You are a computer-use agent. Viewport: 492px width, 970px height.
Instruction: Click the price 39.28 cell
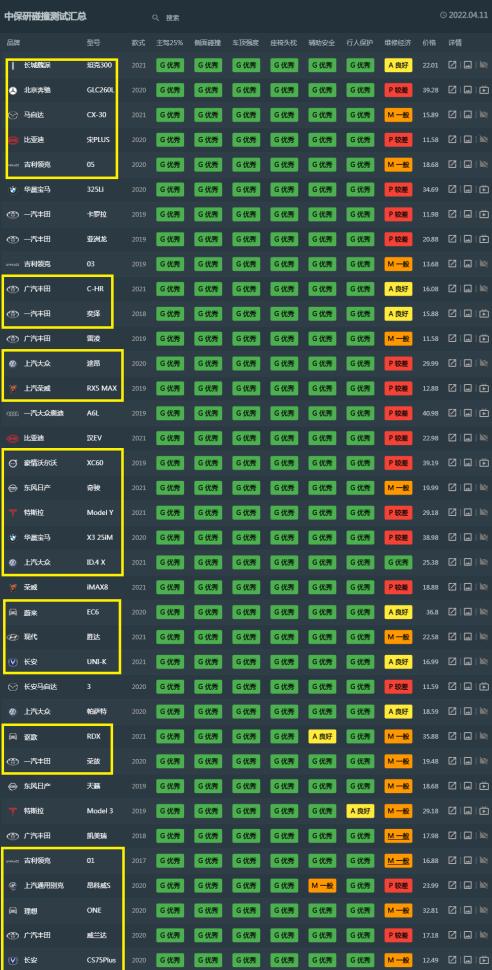pyautogui.click(x=430, y=90)
